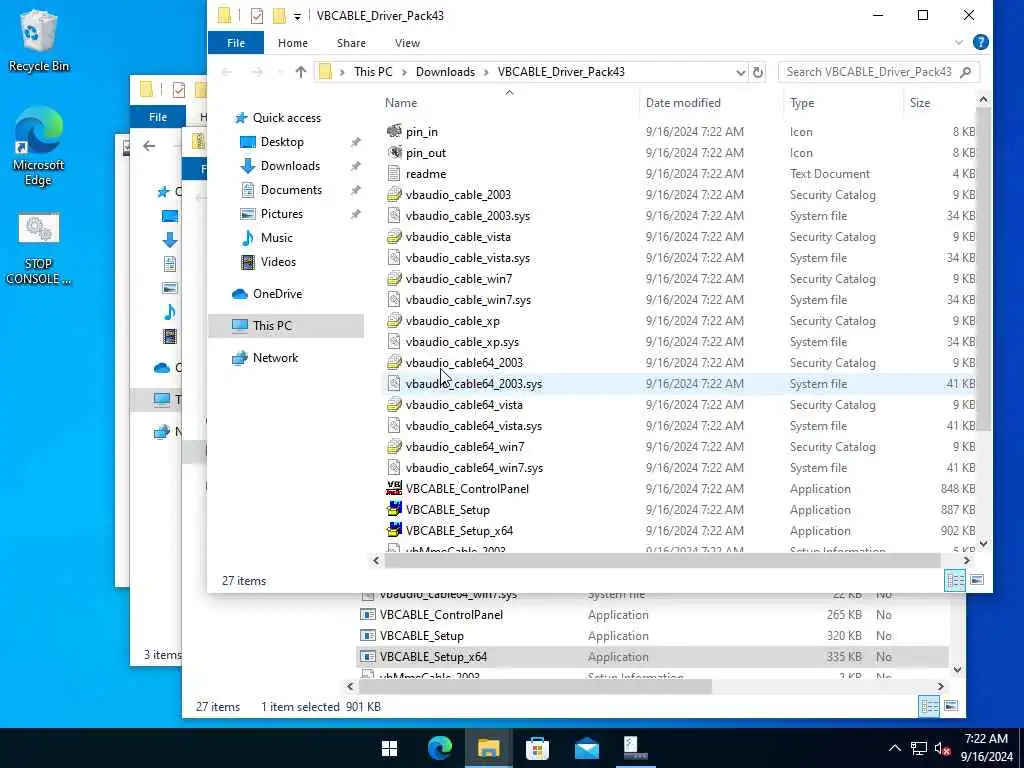Screen dimensions: 1024x768
Task: Switch to large icons view layout
Action: click(x=977, y=580)
